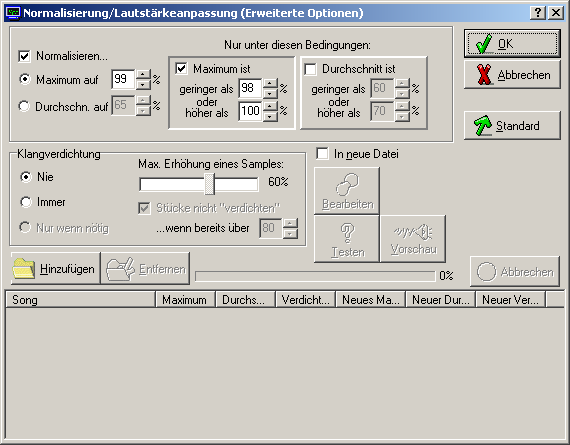
Task: Click the Vorschau speaker button
Action: pos(413,239)
